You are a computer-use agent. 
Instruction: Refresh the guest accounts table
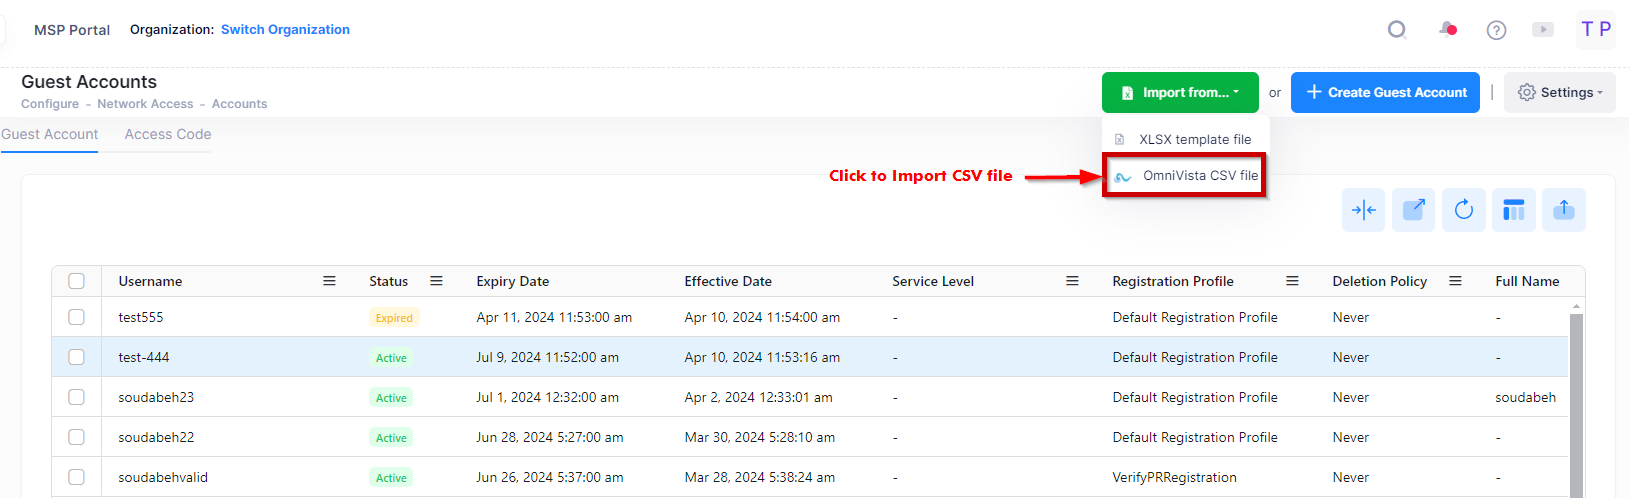click(1463, 210)
